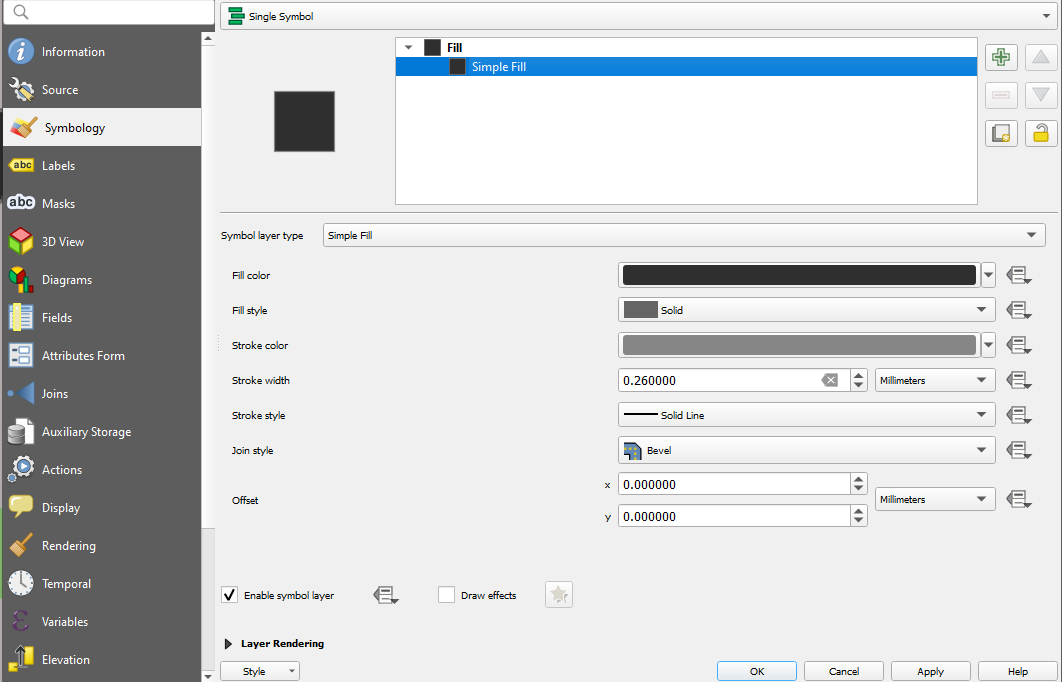Open the Symbol layer type dropdown

click(x=684, y=235)
